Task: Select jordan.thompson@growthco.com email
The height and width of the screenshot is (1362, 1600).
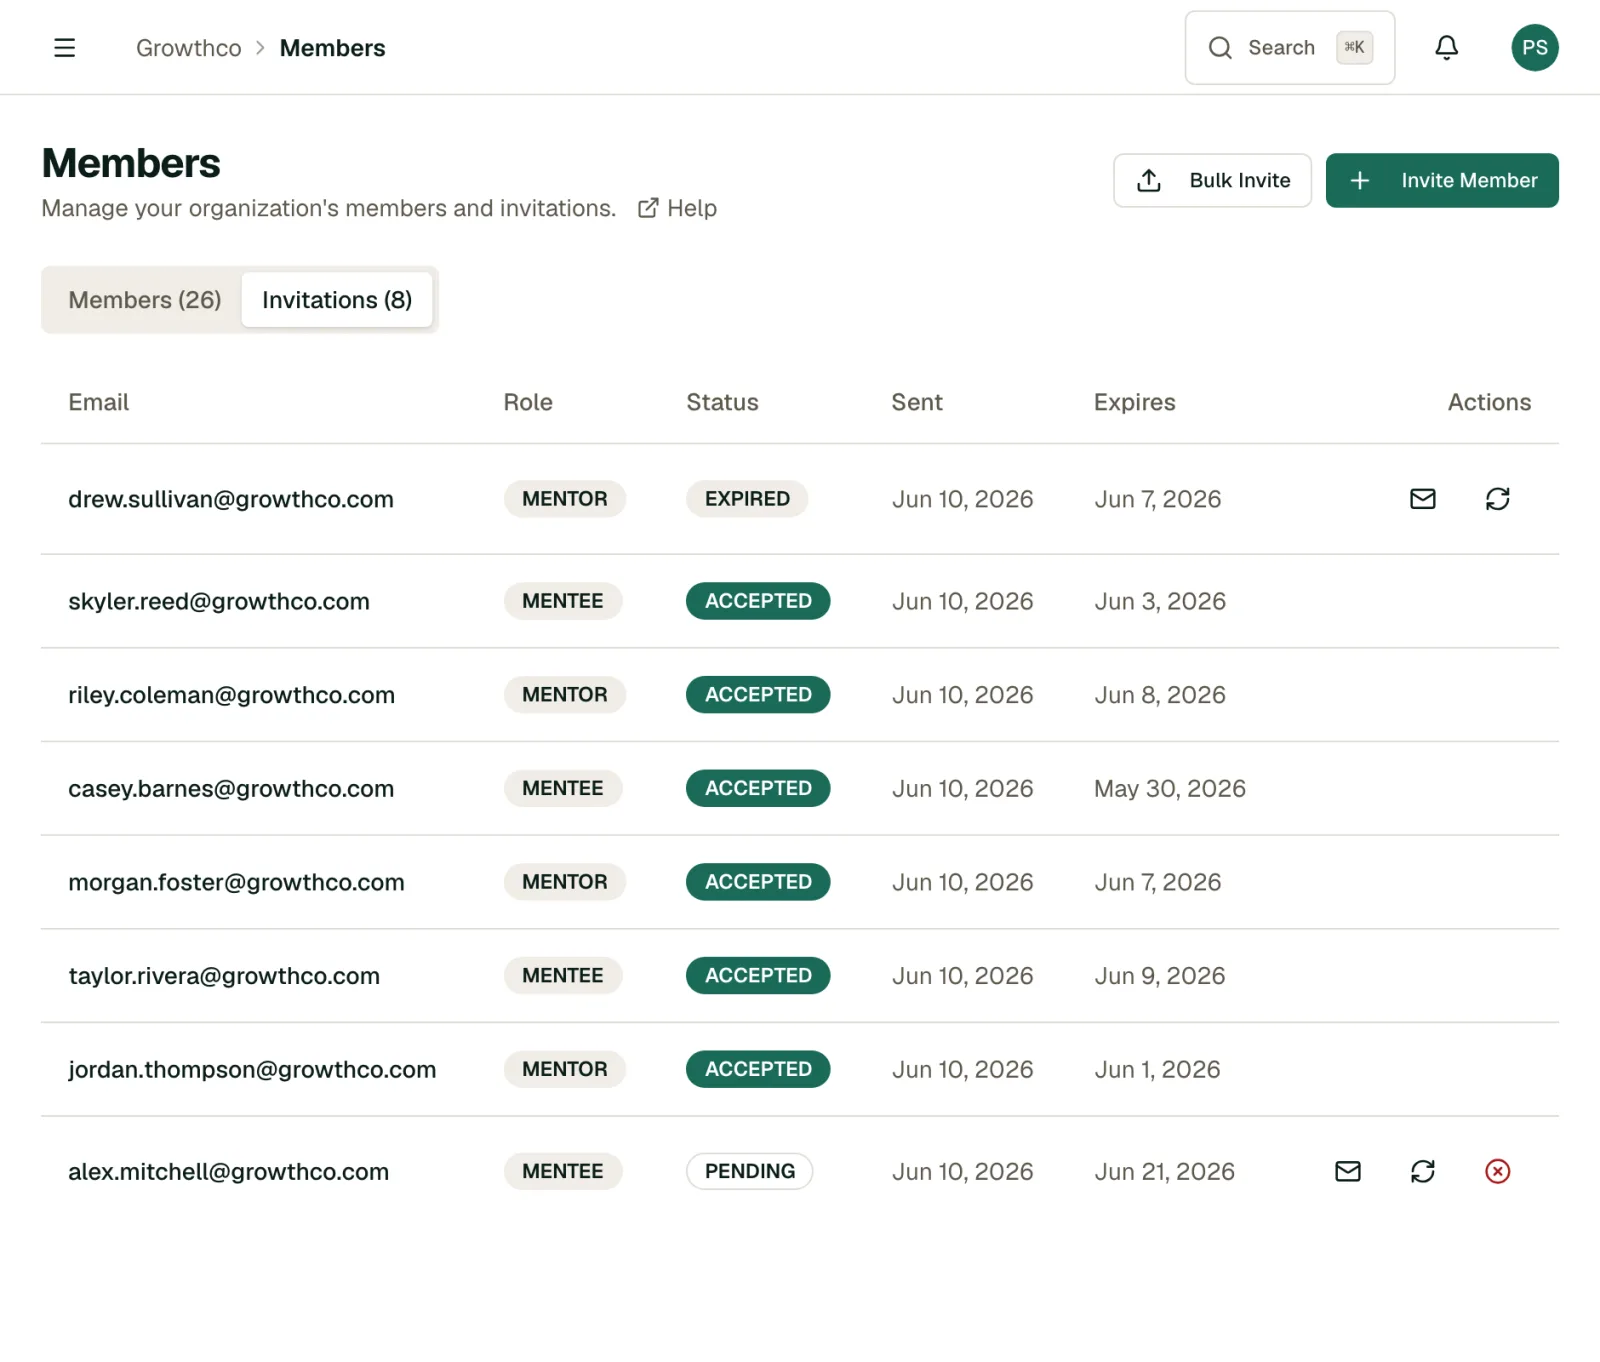Action: [252, 1070]
